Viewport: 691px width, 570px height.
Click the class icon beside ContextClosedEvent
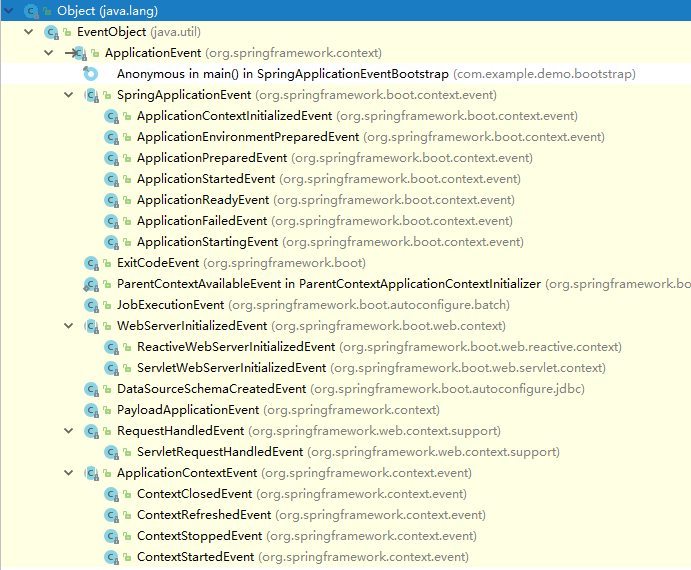pos(111,494)
